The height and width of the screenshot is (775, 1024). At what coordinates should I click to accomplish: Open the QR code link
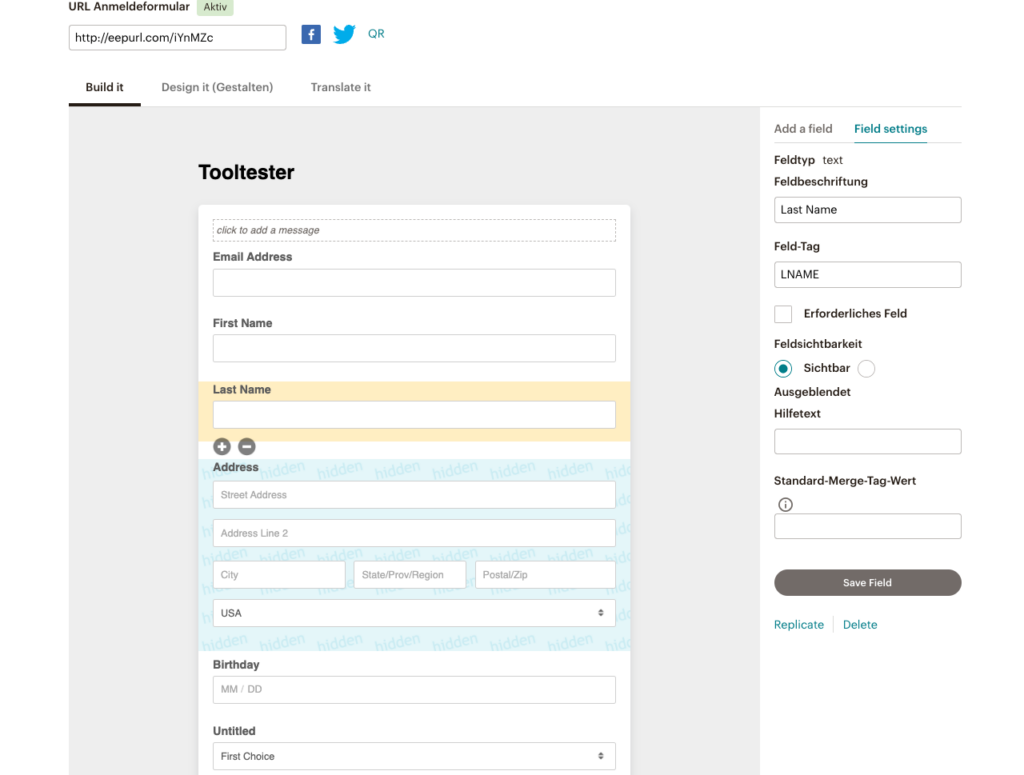click(x=376, y=34)
